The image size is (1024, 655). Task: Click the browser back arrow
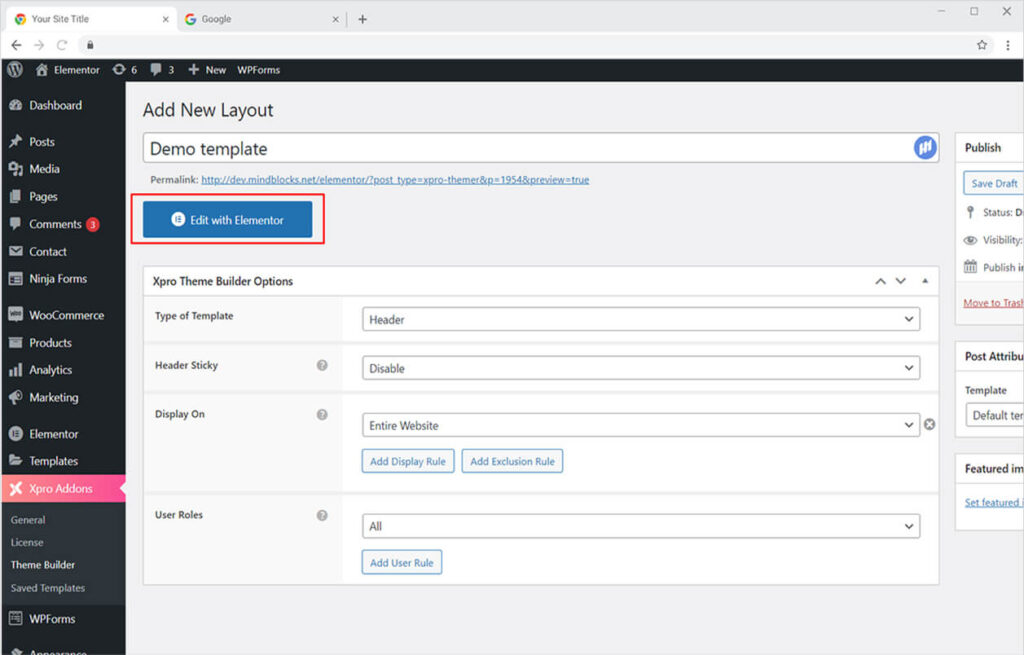coord(16,45)
